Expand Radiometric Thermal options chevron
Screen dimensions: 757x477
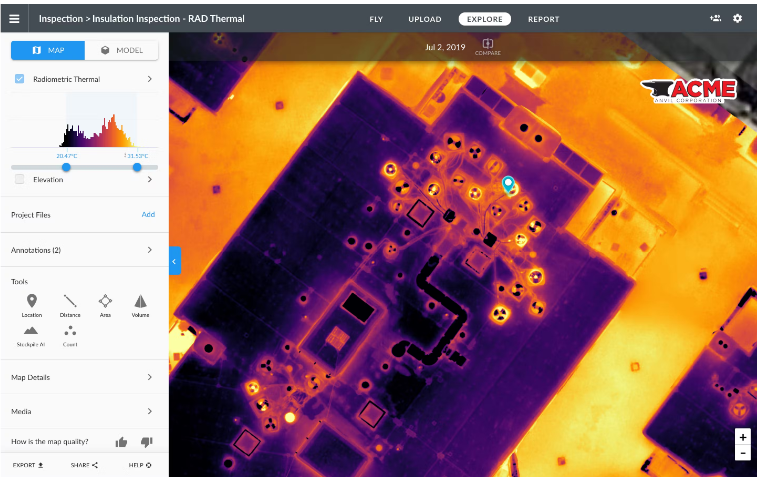pos(150,79)
